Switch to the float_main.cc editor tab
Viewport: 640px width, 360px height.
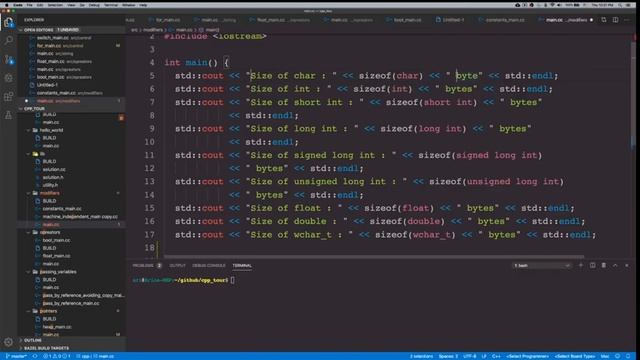(283, 20)
